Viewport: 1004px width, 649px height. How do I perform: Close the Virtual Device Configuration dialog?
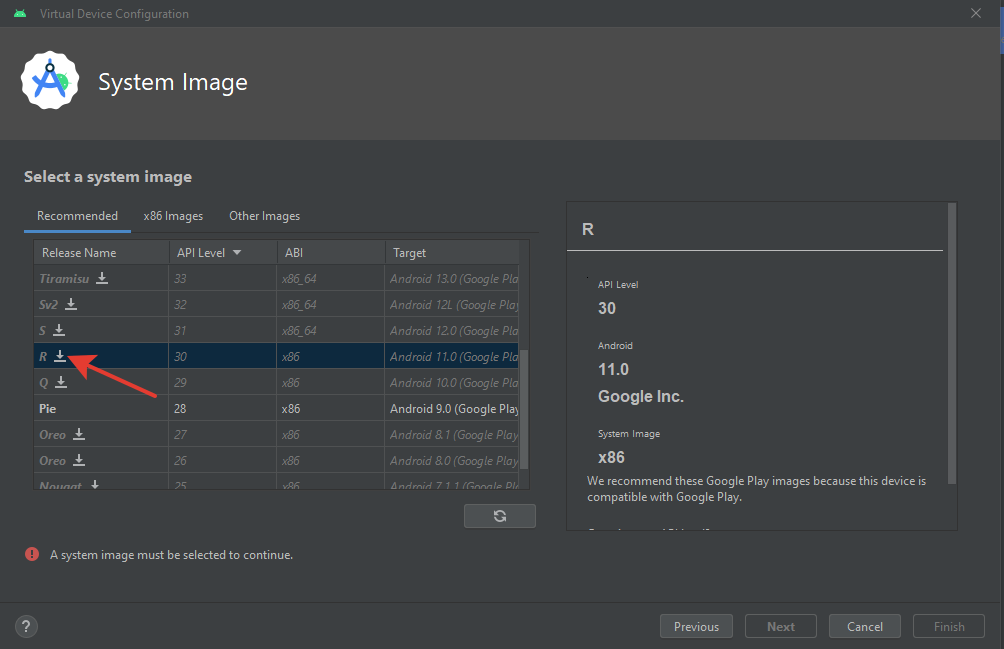pos(976,13)
